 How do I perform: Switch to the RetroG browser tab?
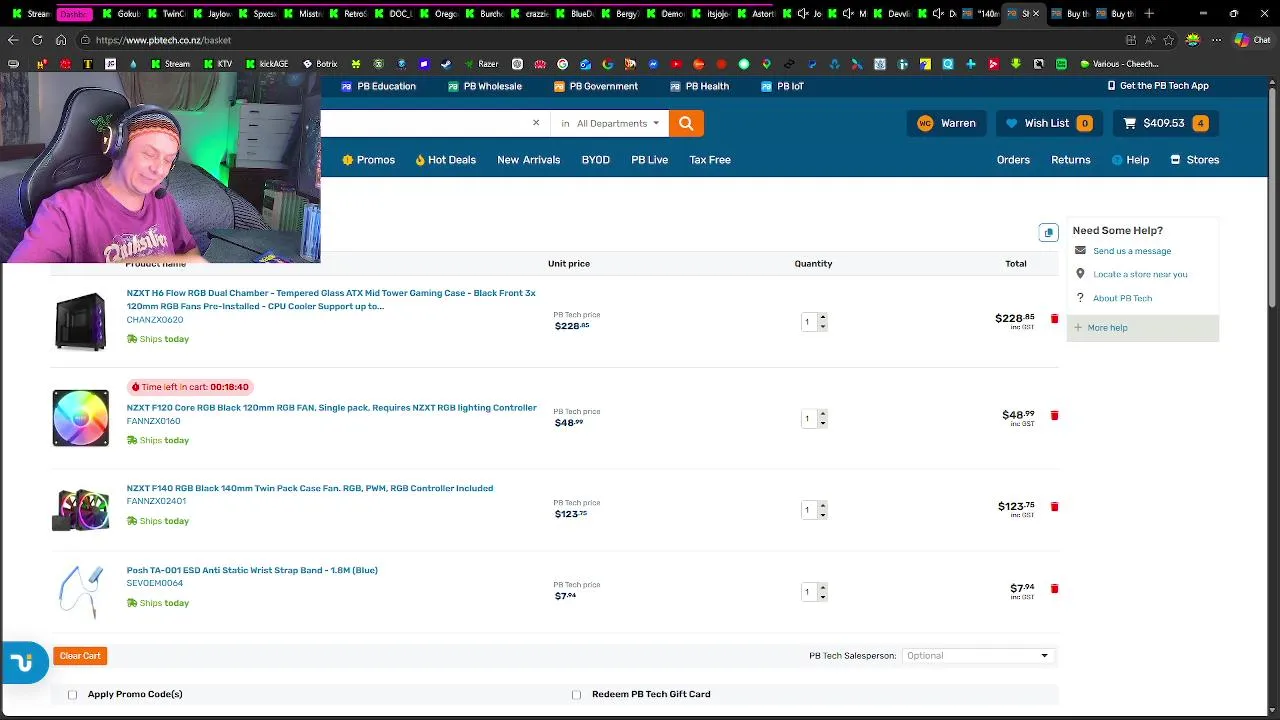point(349,13)
